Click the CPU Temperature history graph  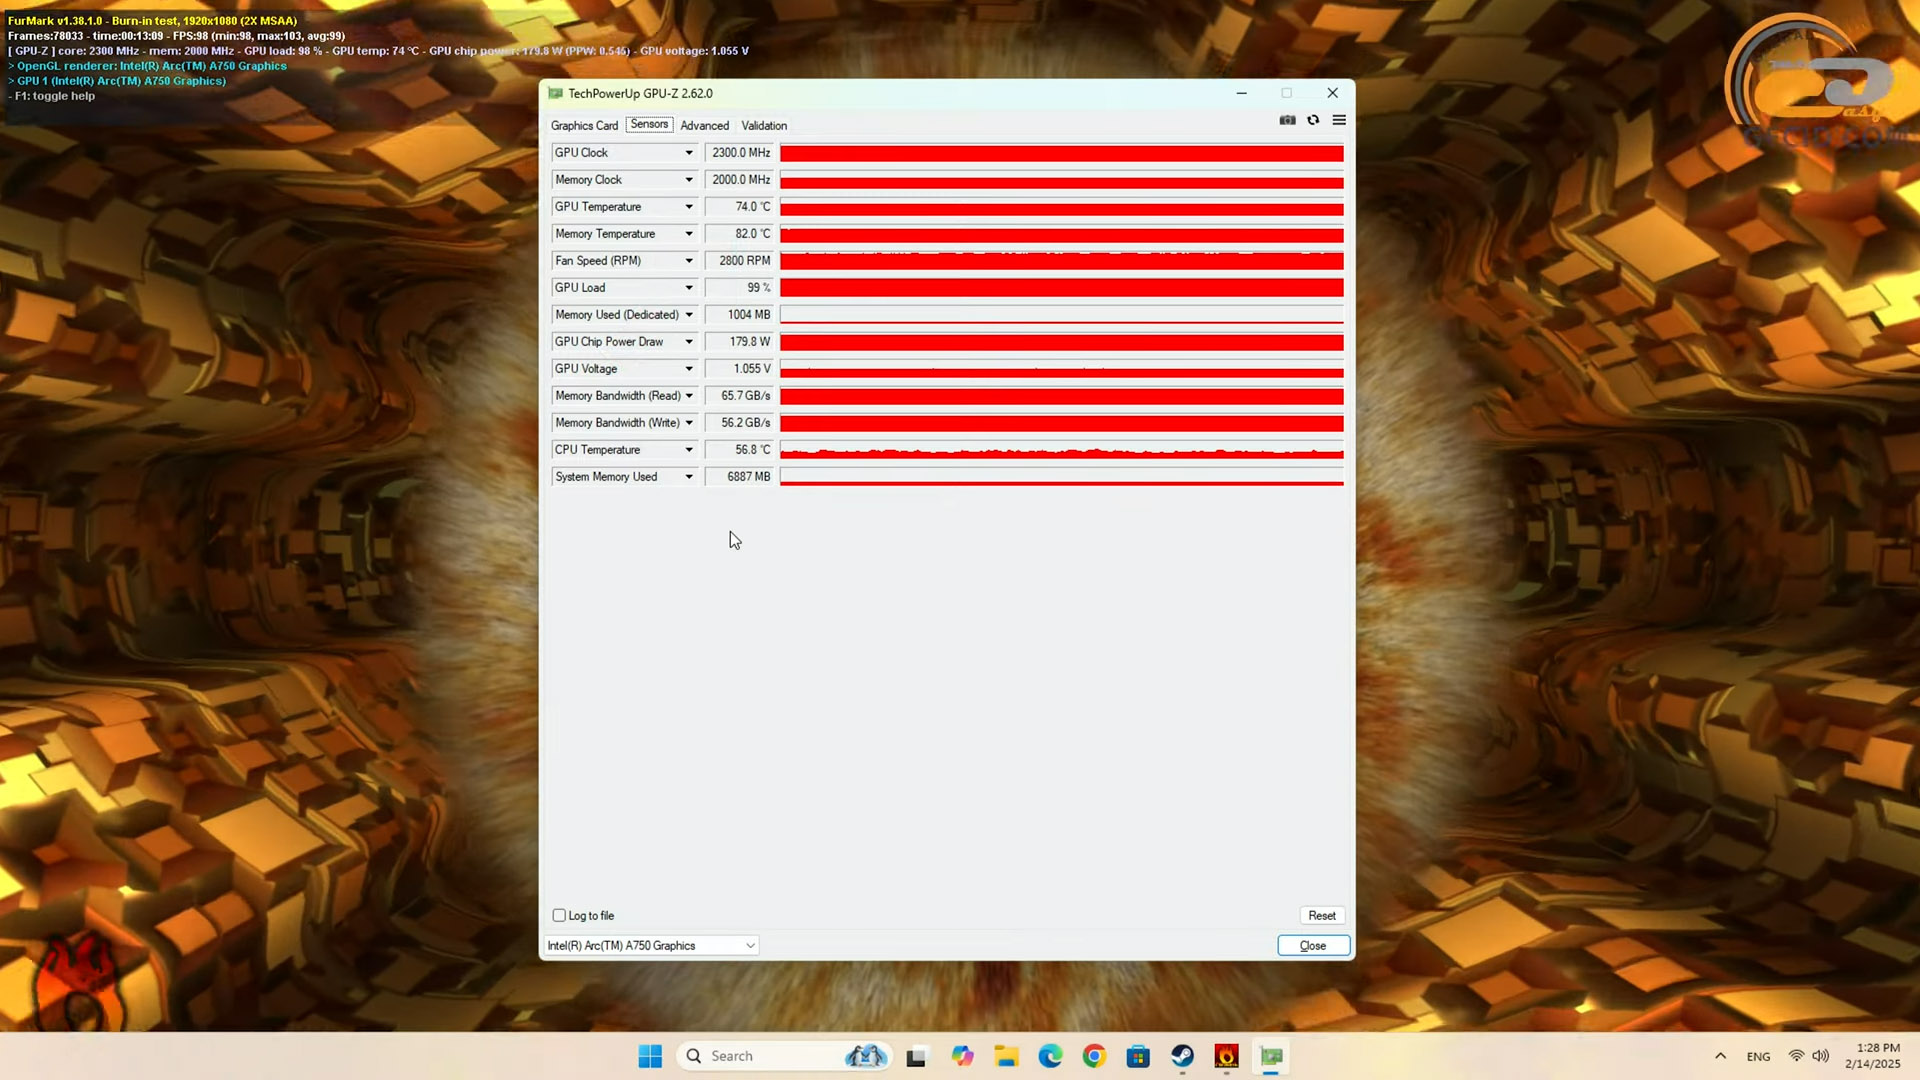[x=1061, y=450]
